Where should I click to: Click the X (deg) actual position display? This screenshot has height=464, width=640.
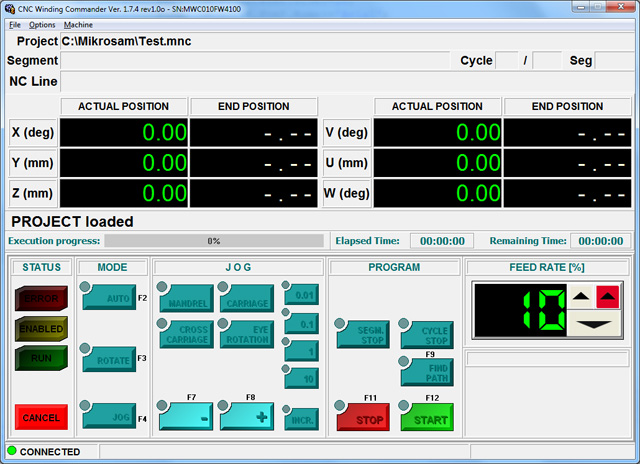[124, 133]
